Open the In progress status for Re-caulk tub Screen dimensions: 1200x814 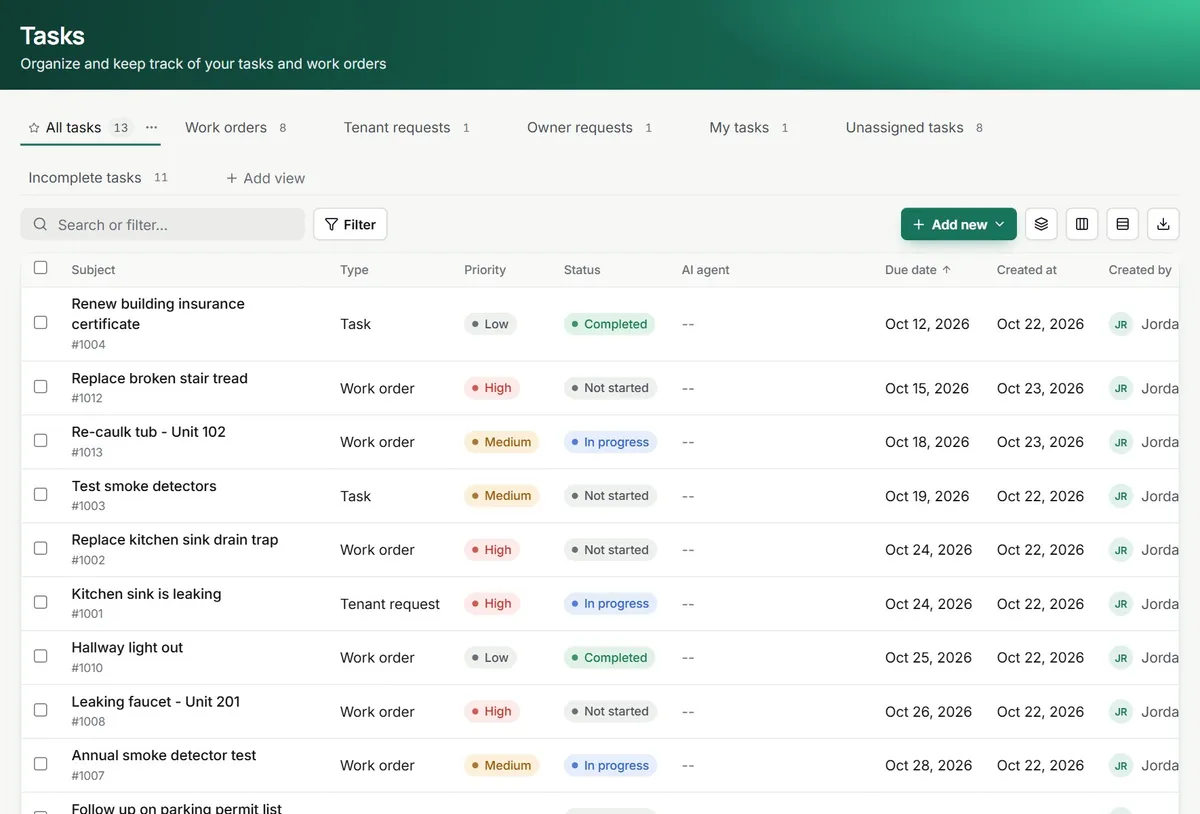pos(610,442)
